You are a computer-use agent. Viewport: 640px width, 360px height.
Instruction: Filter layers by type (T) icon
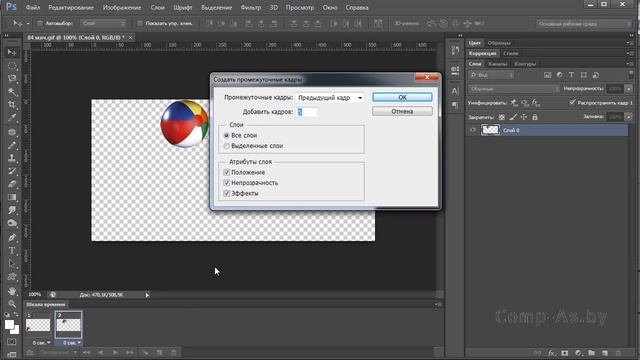pos(571,75)
